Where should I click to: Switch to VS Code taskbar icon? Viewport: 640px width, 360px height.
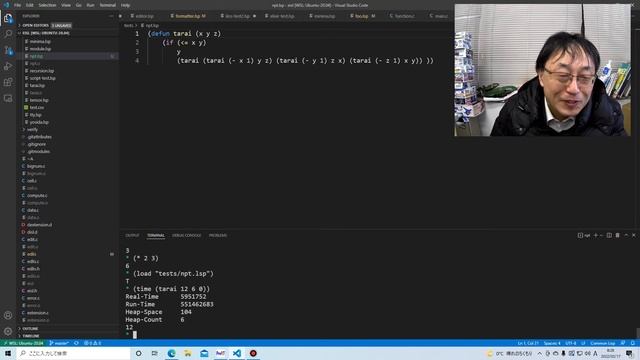(x=237, y=353)
